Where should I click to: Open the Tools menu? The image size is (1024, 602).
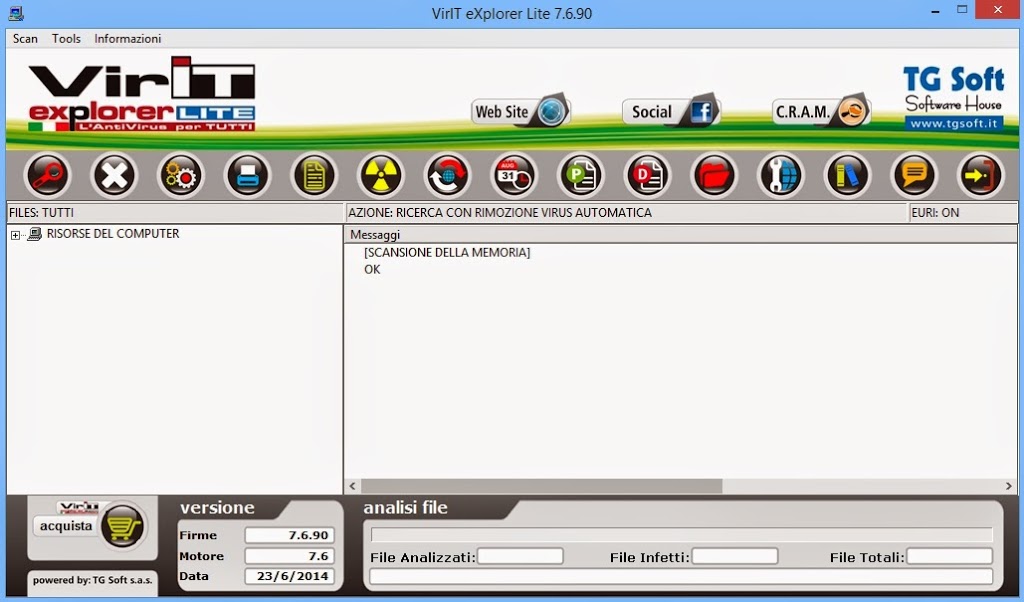pos(67,39)
